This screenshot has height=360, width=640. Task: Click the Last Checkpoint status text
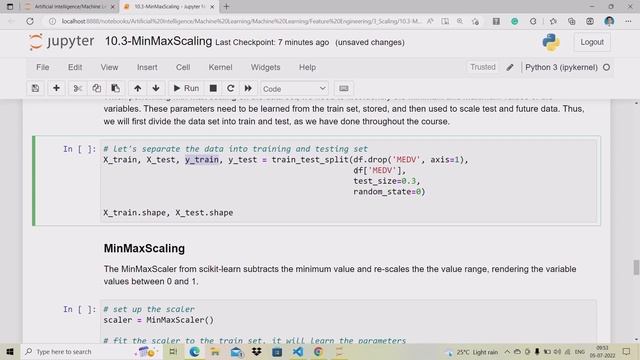coord(272,42)
